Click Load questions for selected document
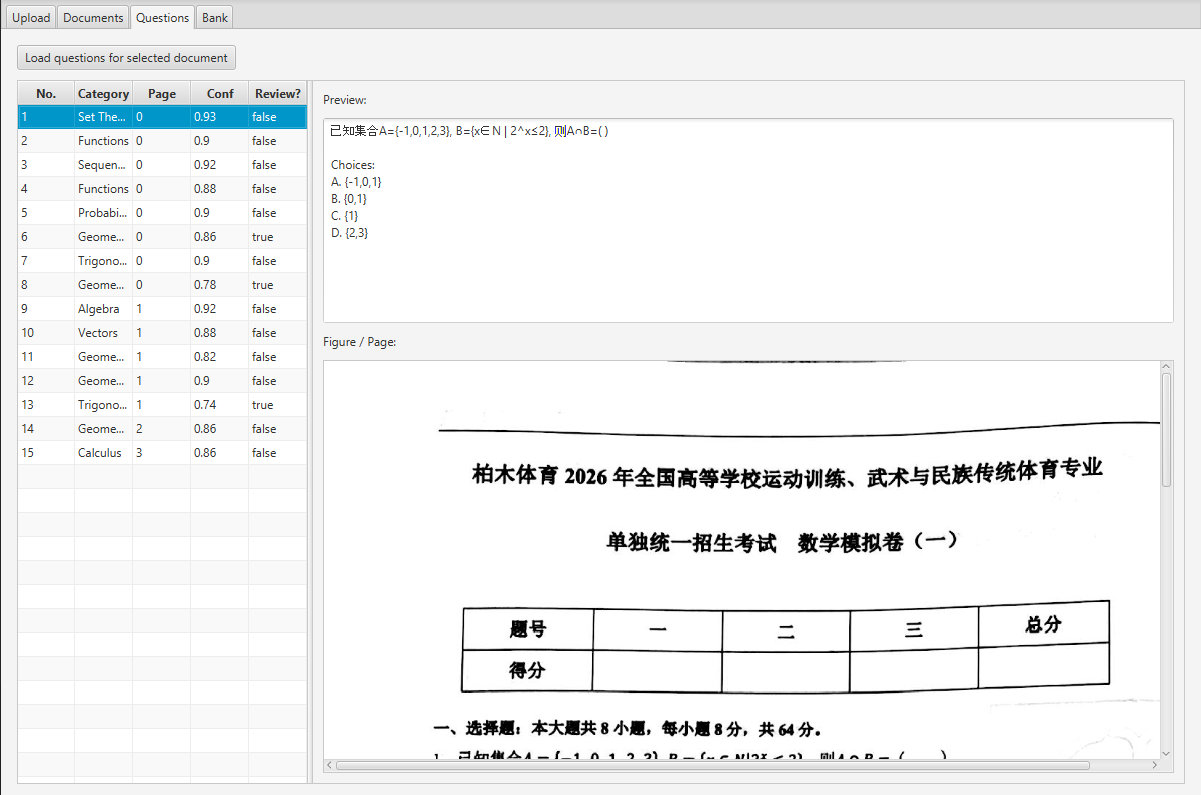The width and height of the screenshot is (1201, 795). pos(126,57)
